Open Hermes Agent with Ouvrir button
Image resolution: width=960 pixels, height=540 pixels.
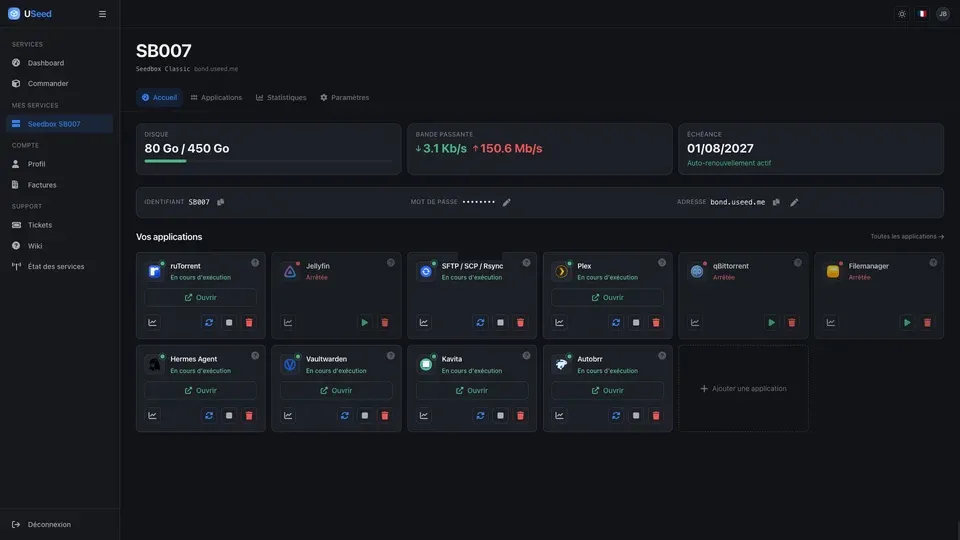coord(201,391)
